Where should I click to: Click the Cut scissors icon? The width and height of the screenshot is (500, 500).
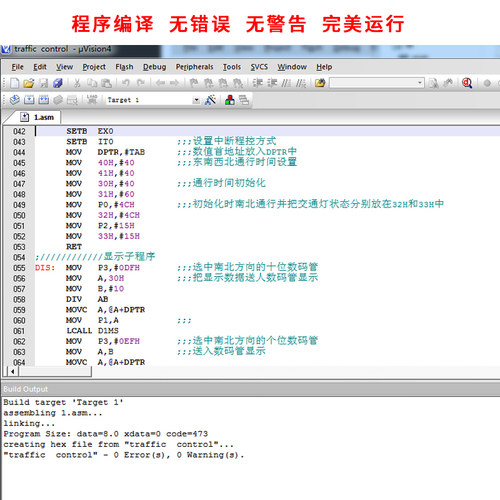tap(77, 83)
